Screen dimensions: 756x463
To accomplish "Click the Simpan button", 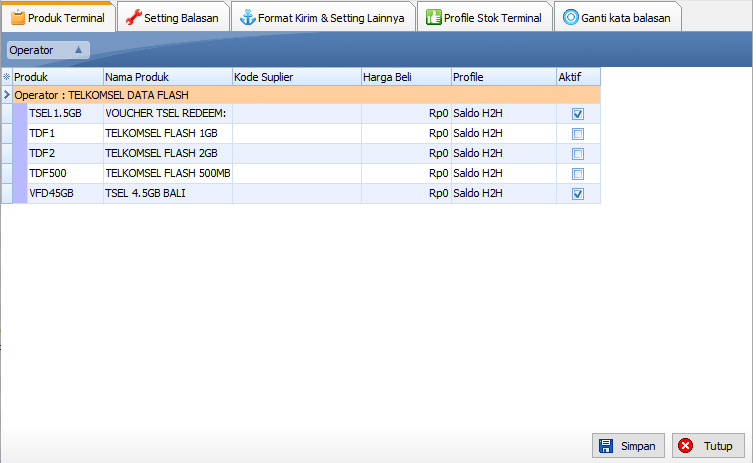I will 628,446.
